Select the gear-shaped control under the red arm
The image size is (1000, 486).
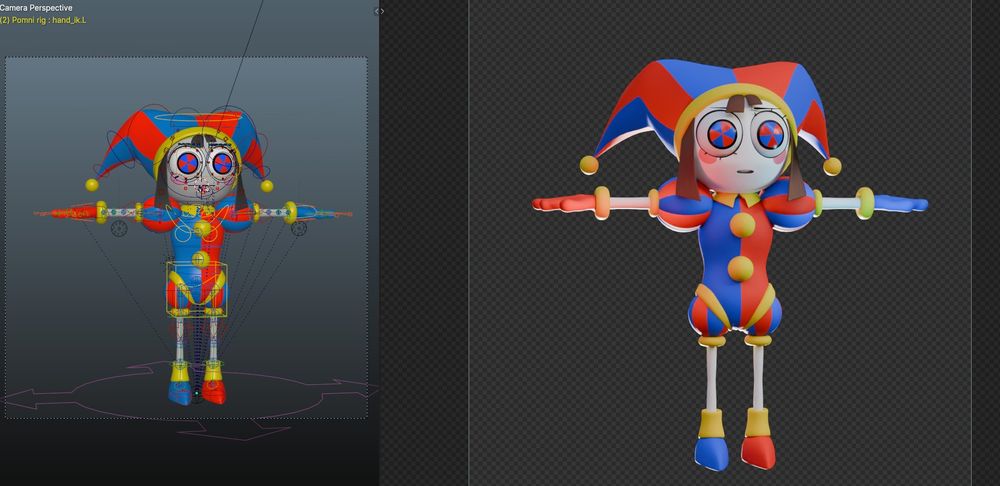(x=119, y=229)
